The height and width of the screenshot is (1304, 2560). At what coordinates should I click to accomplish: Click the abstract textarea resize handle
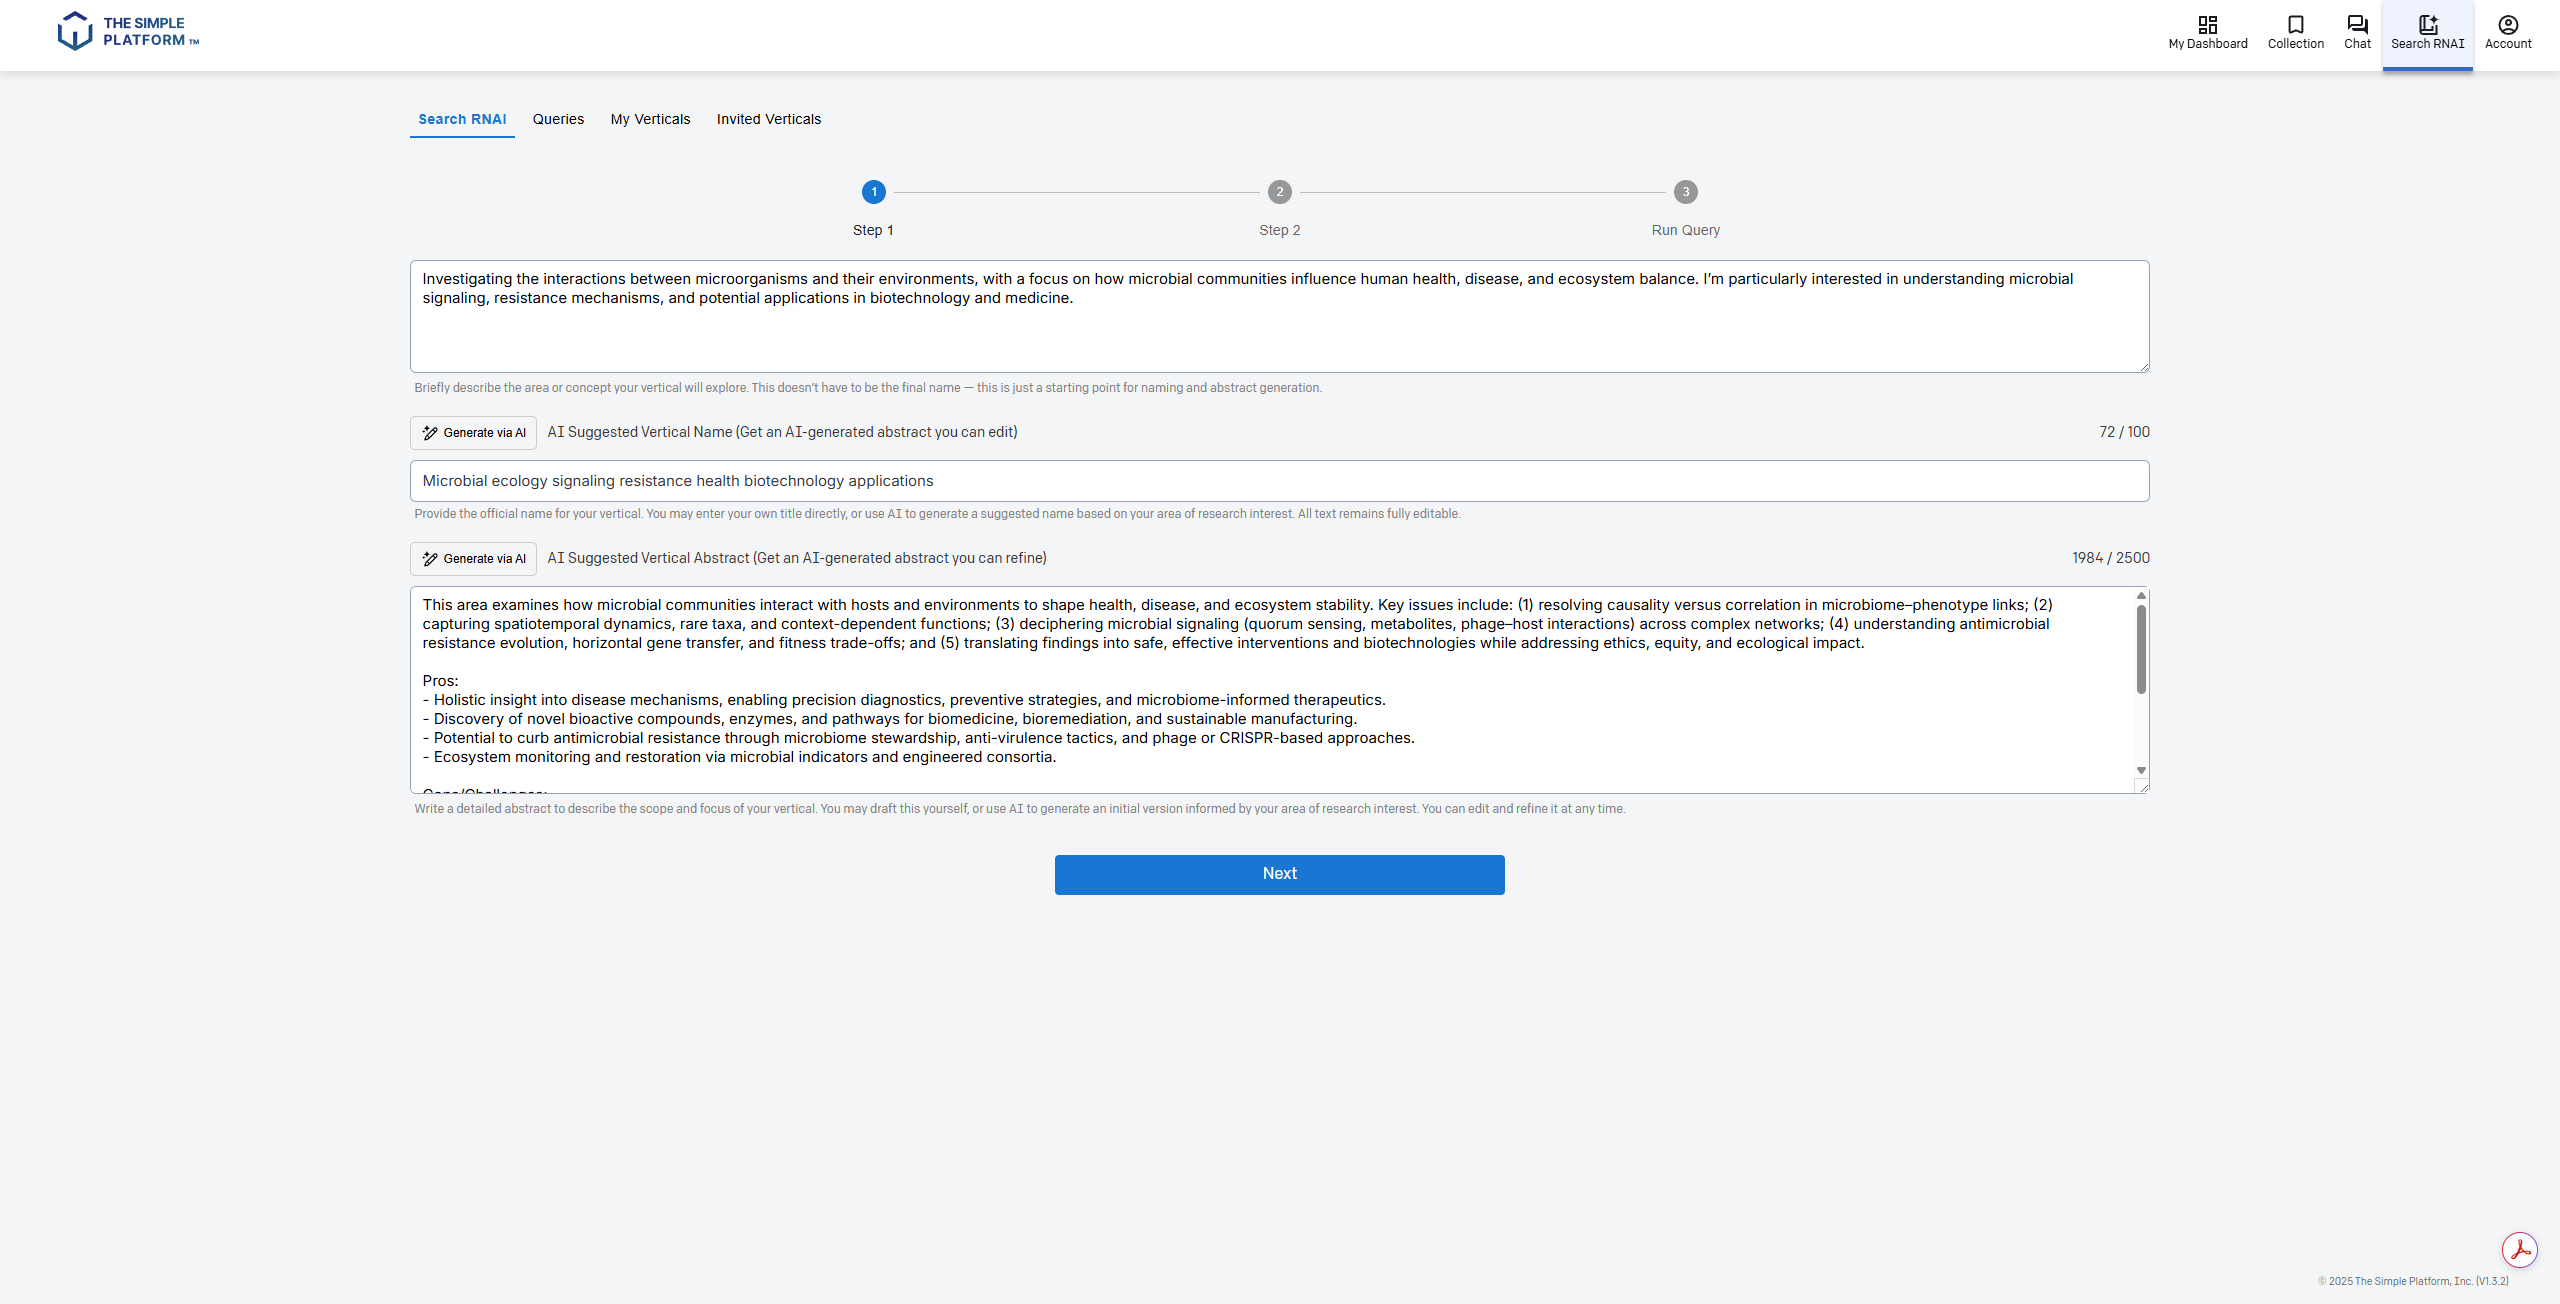[x=2143, y=788]
